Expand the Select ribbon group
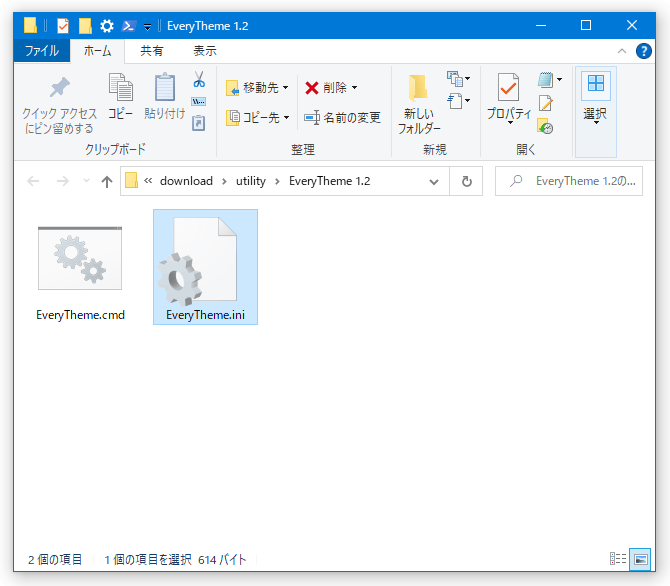670x586 pixels. click(x=596, y=112)
